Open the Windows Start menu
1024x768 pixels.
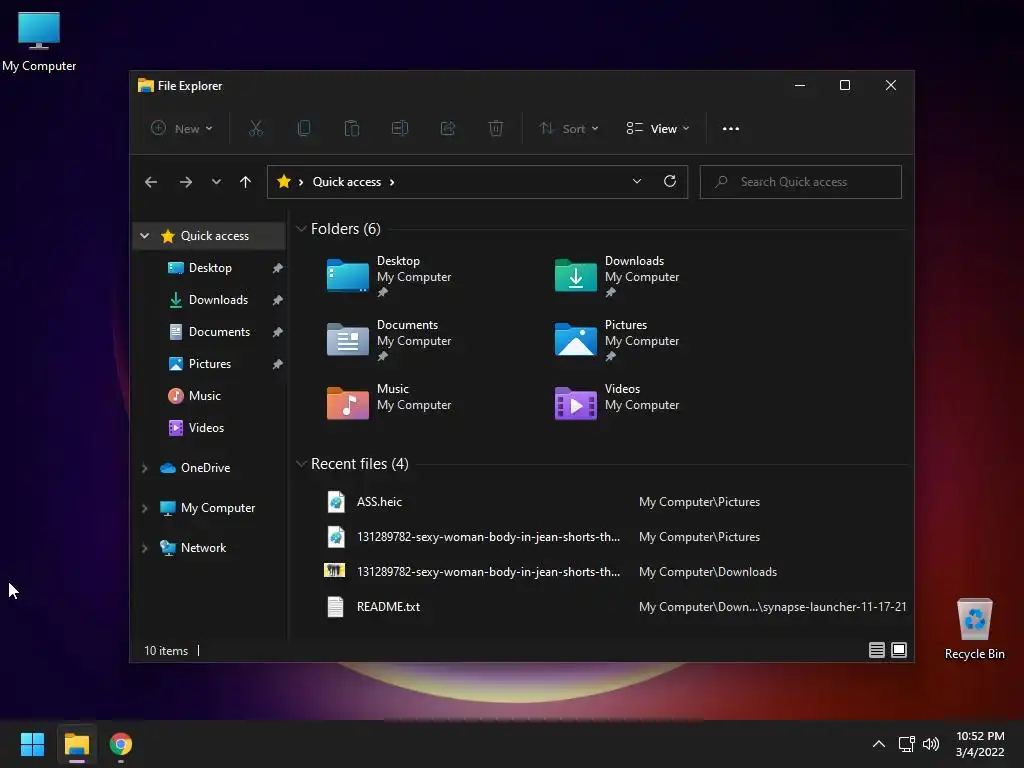pyautogui.click(x=32, y=744)
